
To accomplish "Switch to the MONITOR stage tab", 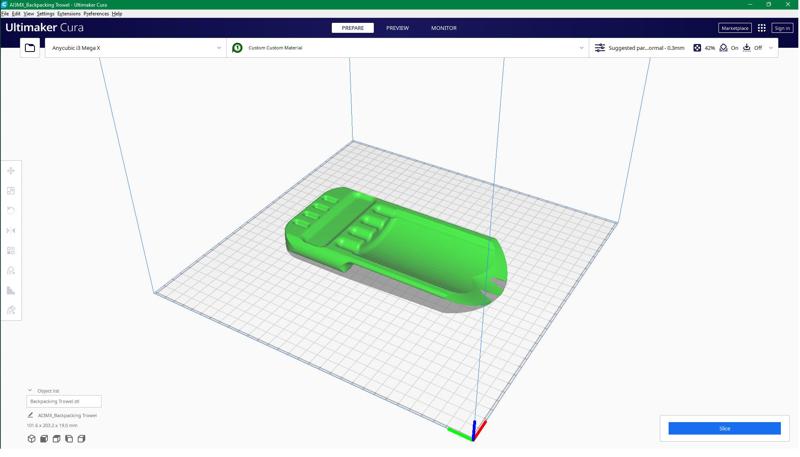I will (x=444, y=28).
